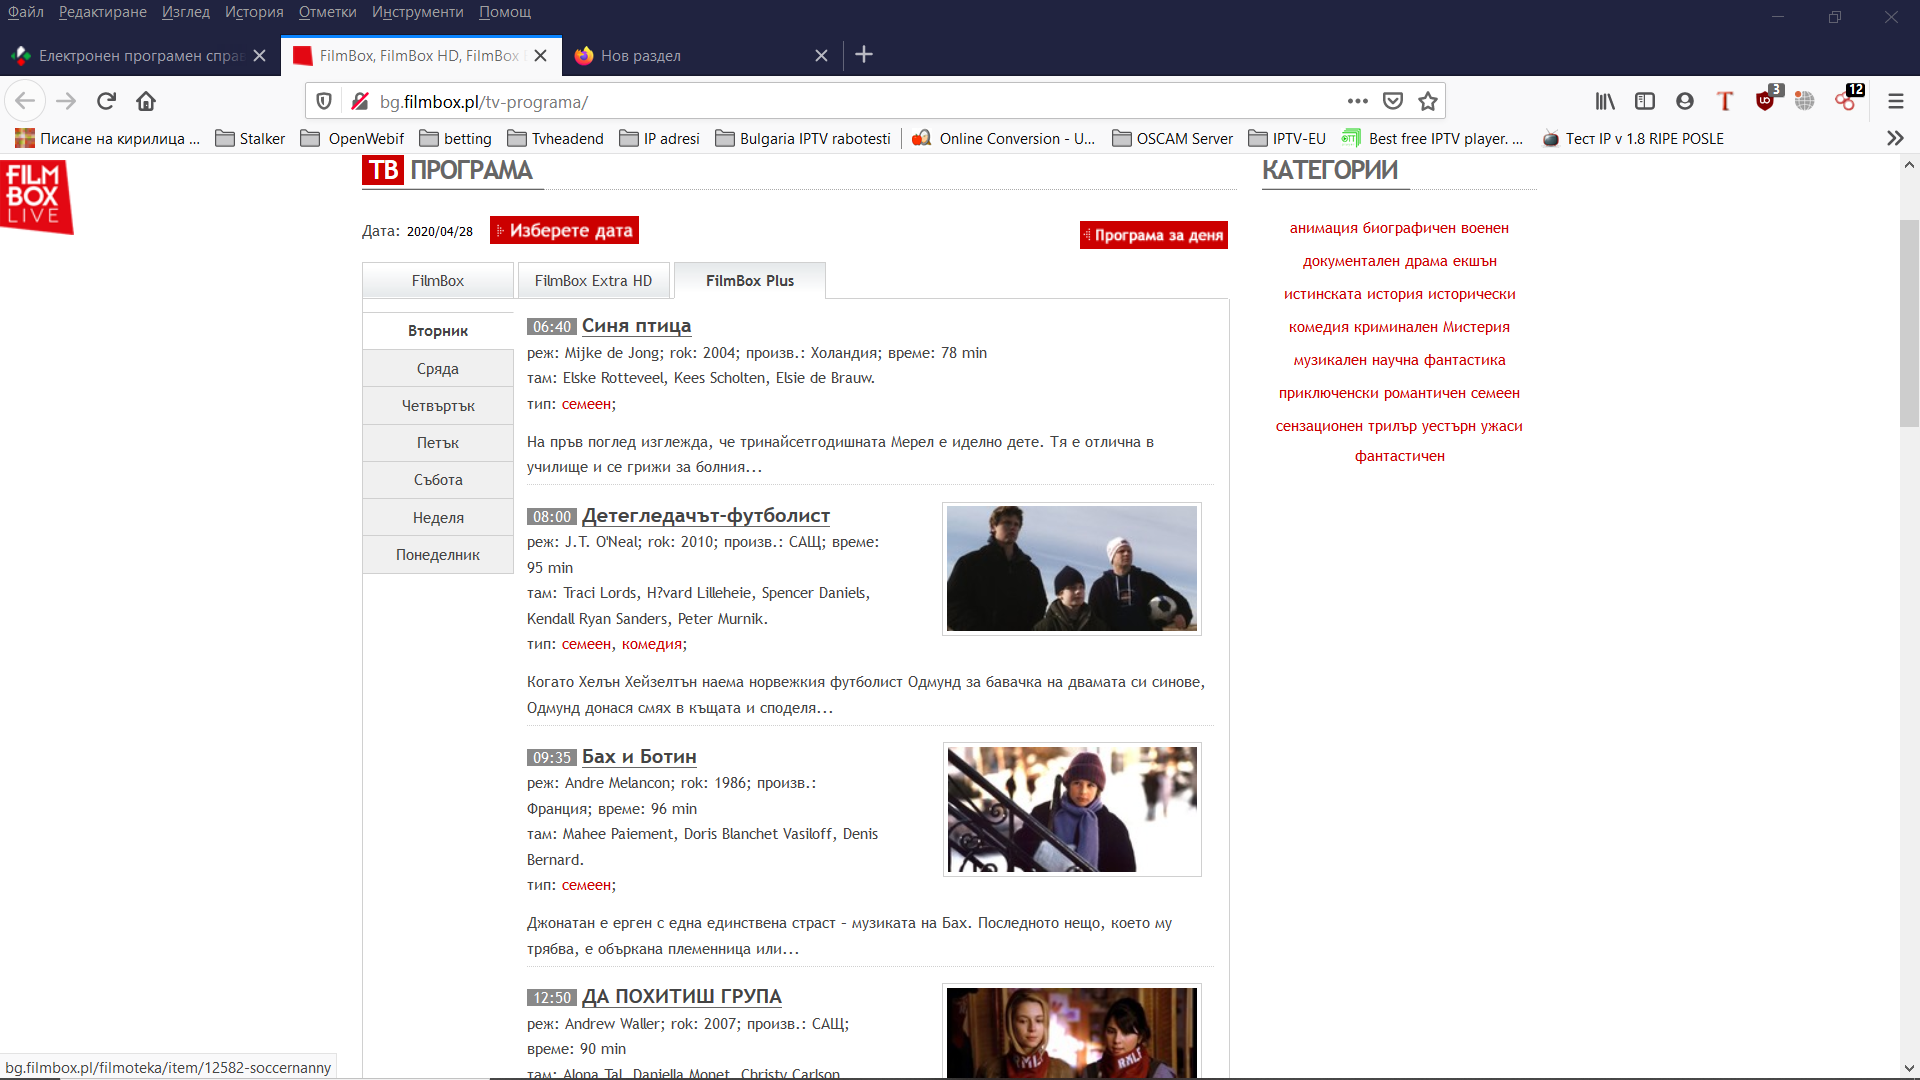Bookmark this page with the star icon
The height and width of the screenshot is (1080, 1920).
tap(1428, 101)
